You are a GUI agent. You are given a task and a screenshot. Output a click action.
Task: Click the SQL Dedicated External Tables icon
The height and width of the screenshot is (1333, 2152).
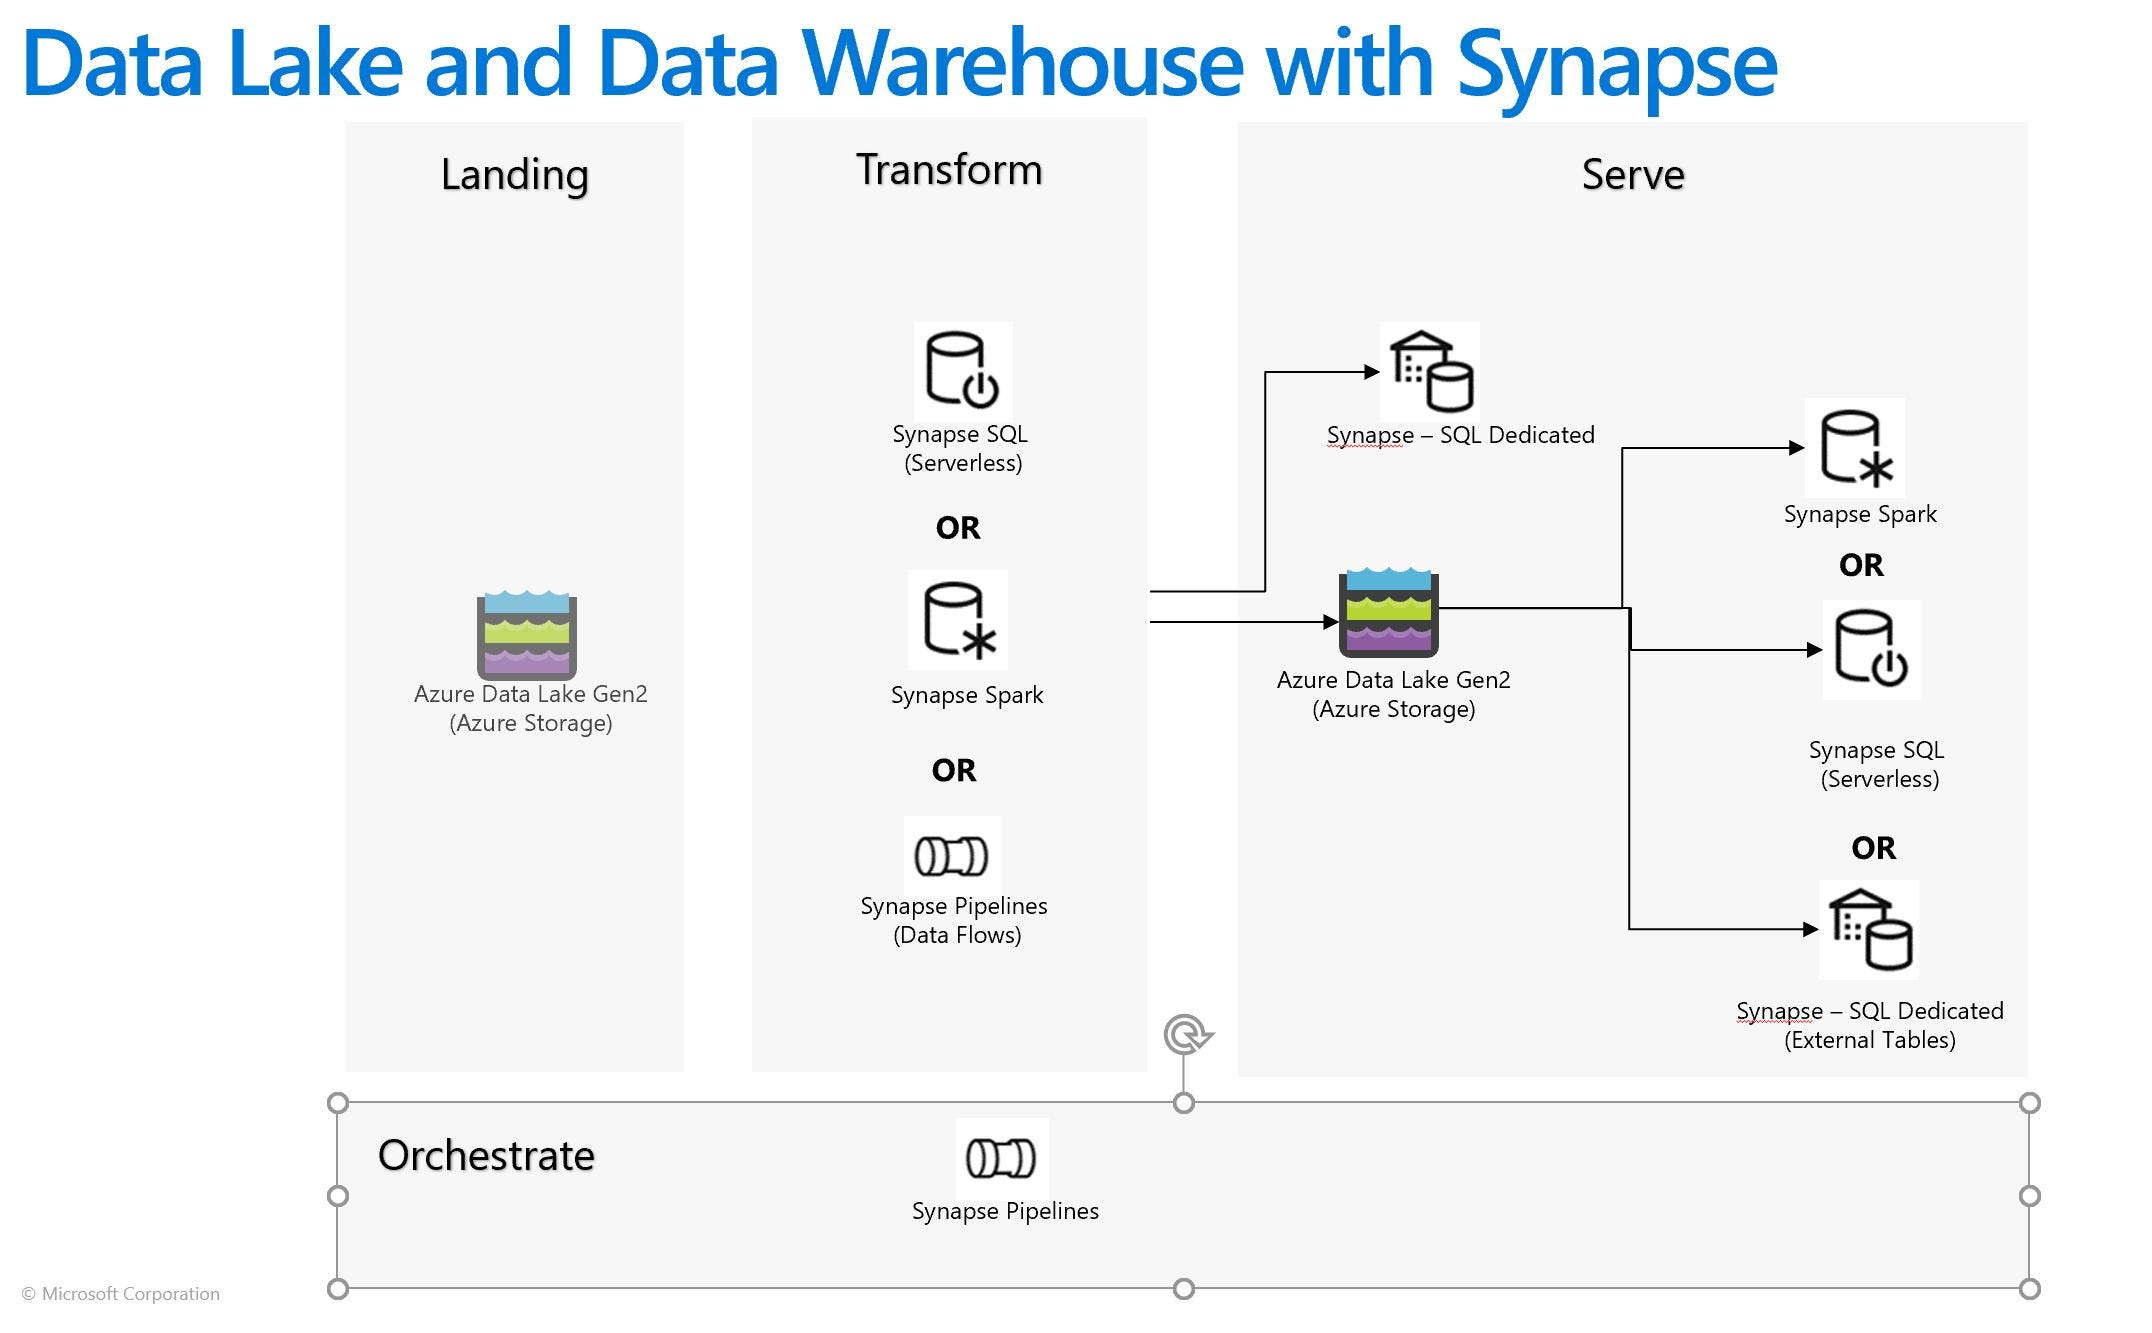click(x=1869, y=930)
